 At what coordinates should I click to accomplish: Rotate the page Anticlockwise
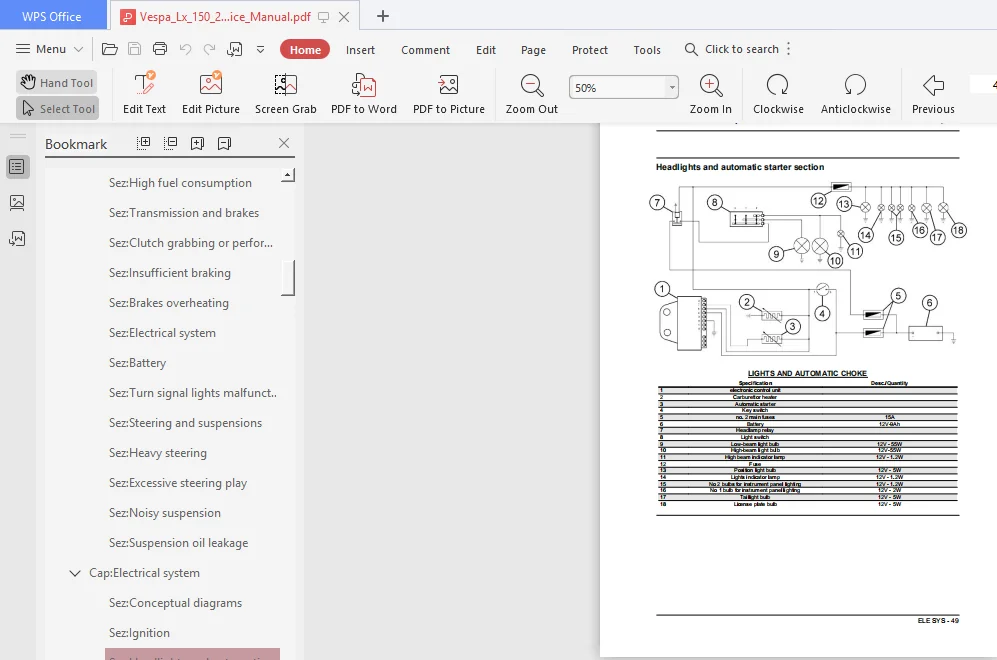pyautogui.click(x=855, y=93)
